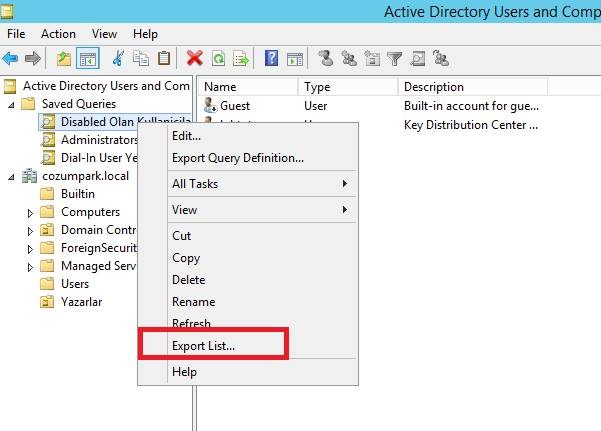Collapse the Saved Queries tree node
This screenshot has width=601, height=431.
pos(11,105)
